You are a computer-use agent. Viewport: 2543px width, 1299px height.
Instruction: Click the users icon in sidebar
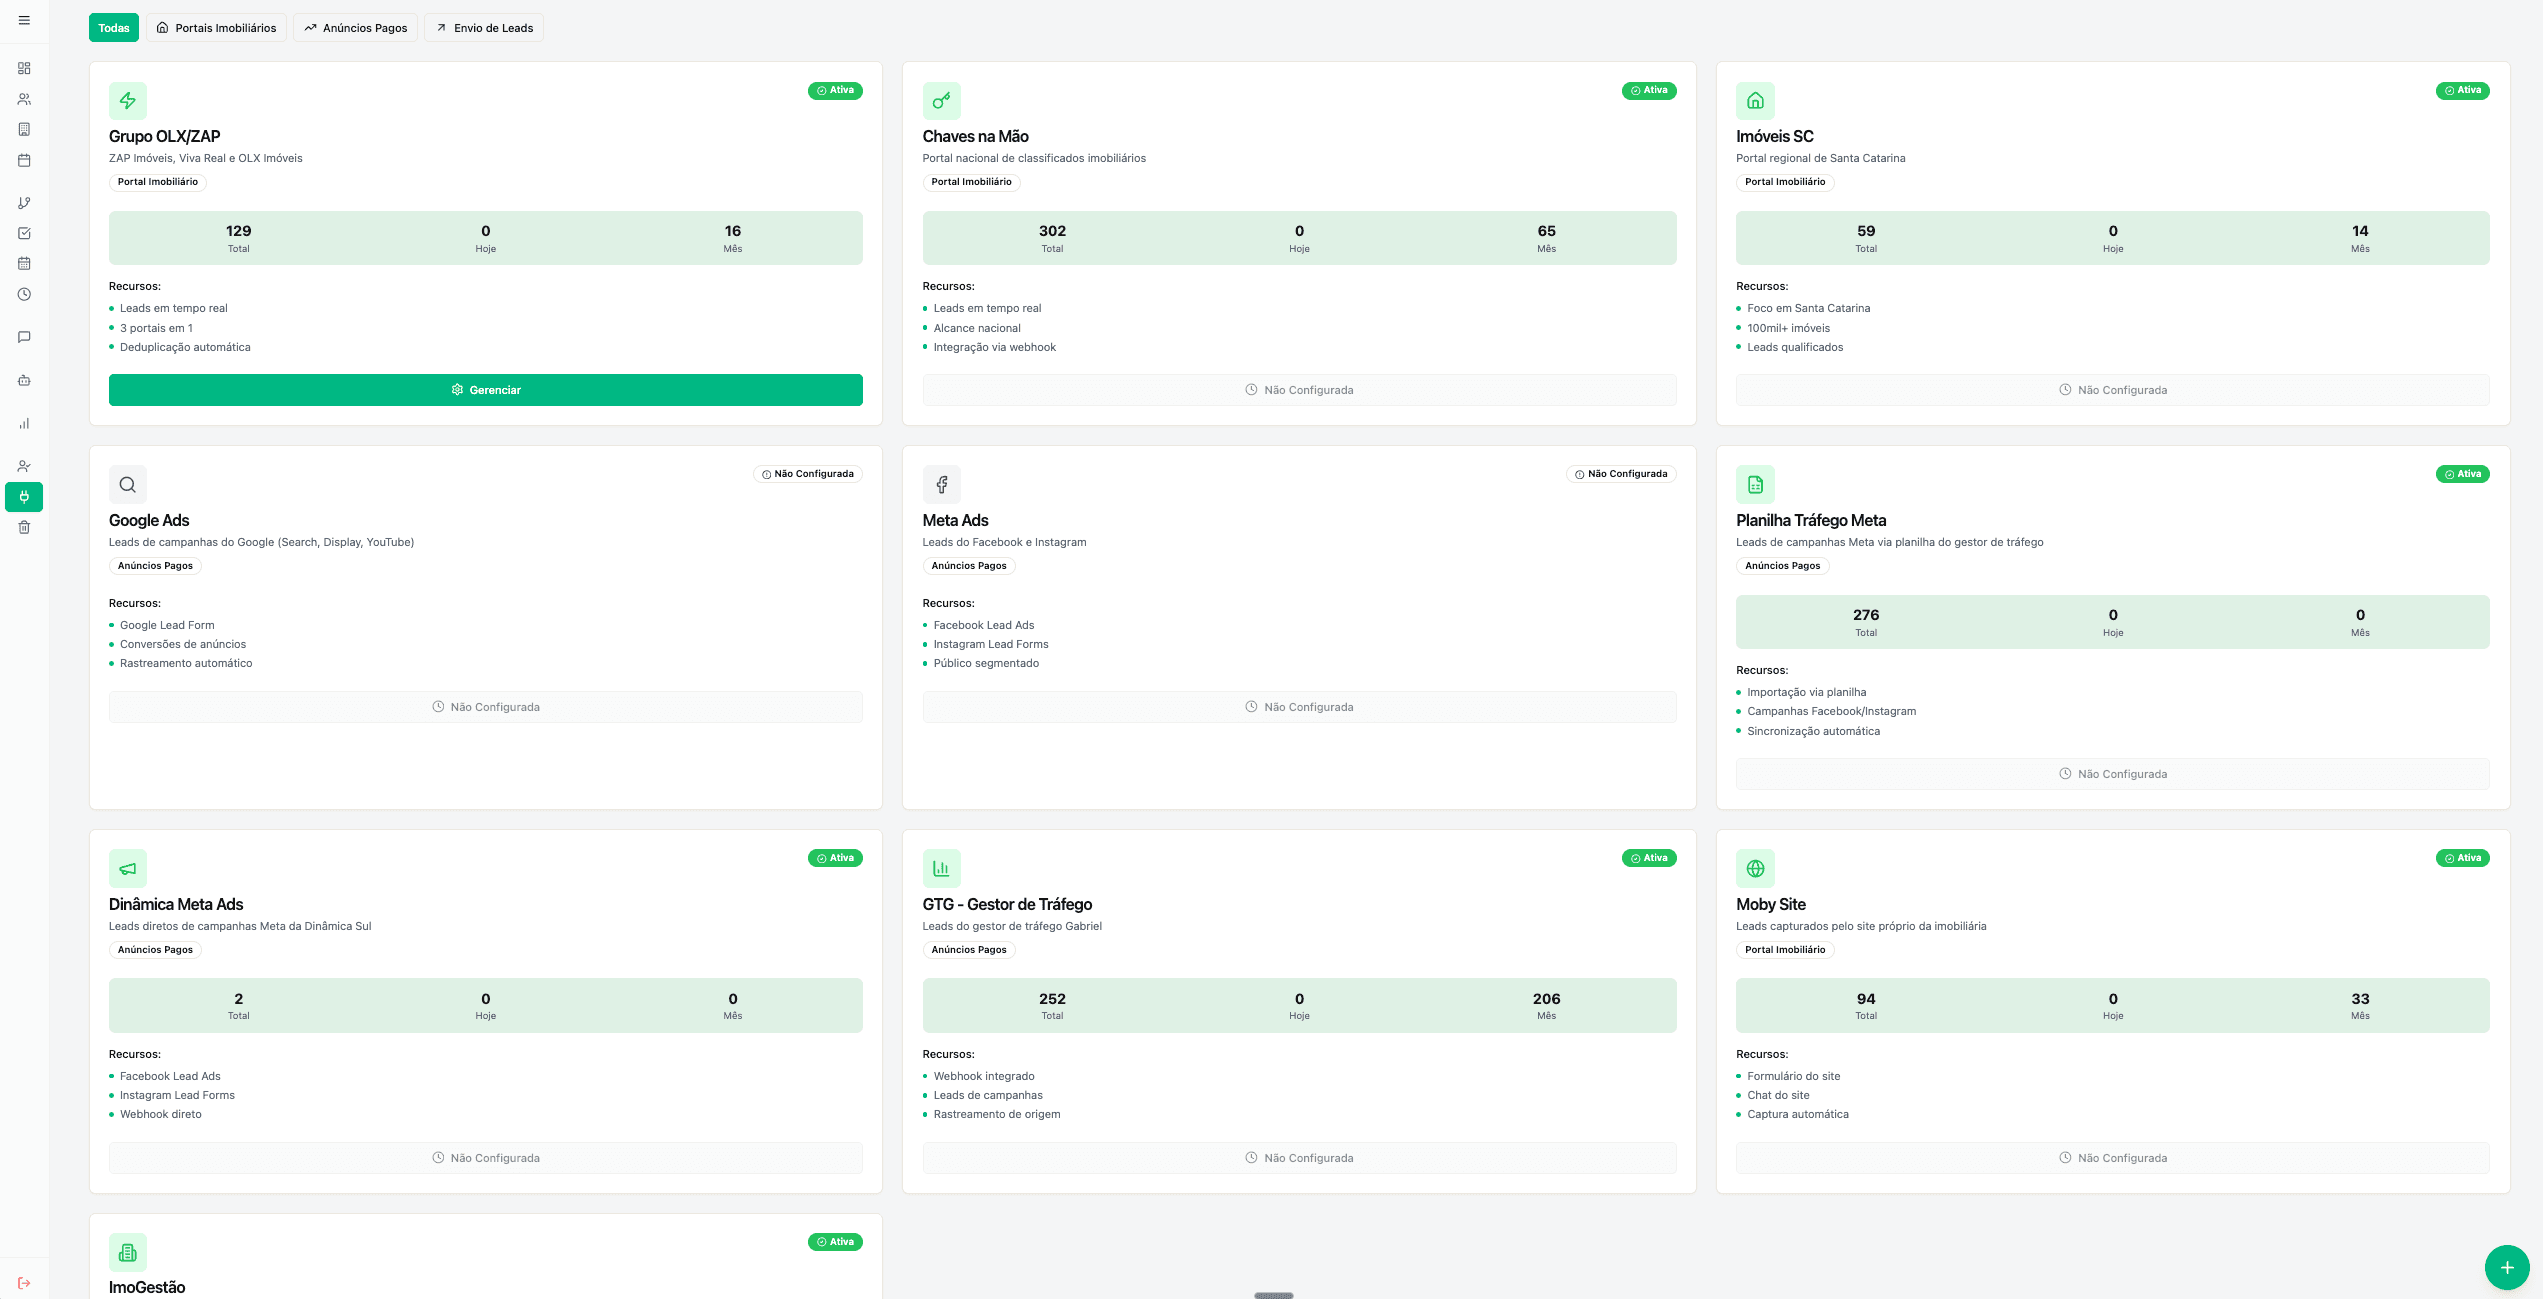(x=24, y=99)
